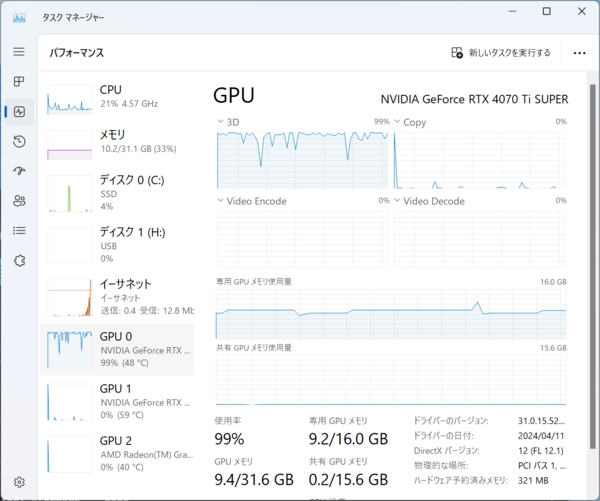Expand the 3D graph type dropdown
This screenshot has width=600, height=501.
tap(221, 122)
